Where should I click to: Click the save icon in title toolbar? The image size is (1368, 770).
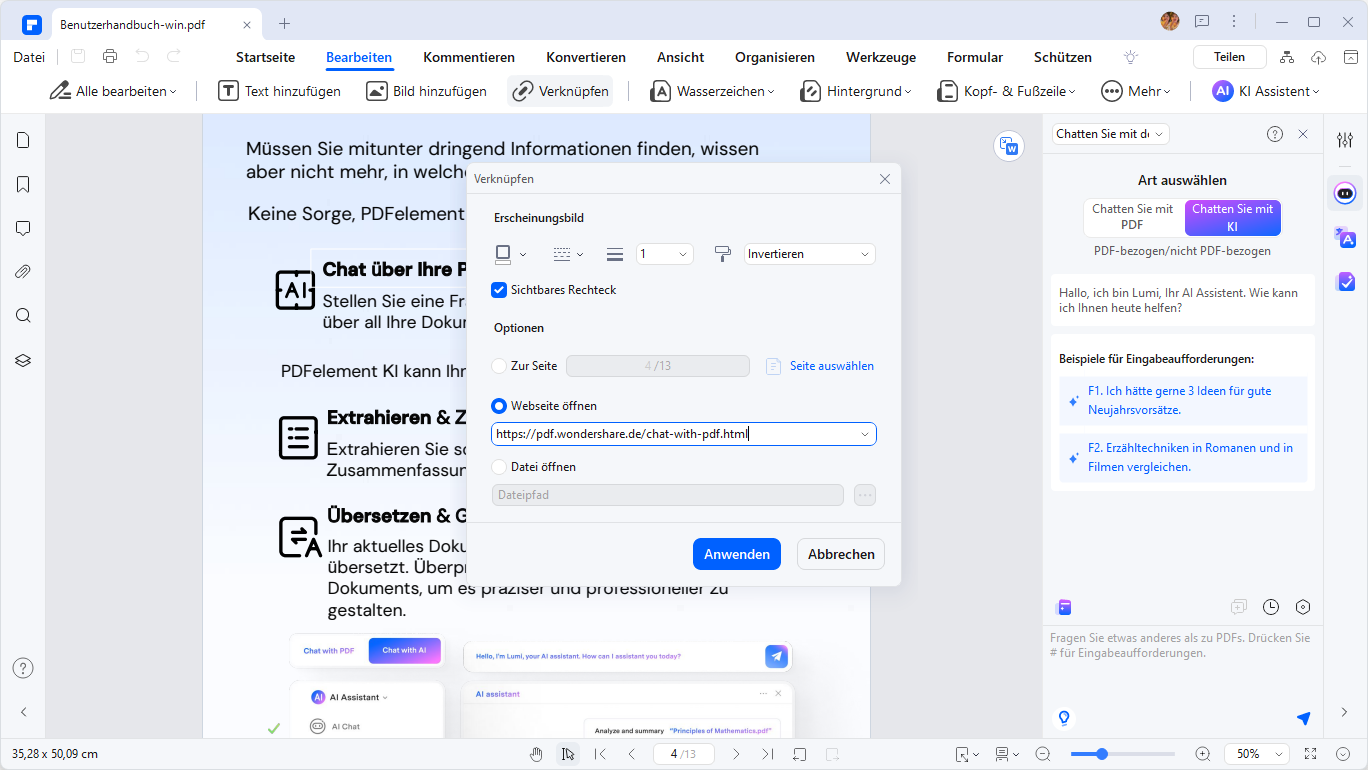[x=78, y=57]
